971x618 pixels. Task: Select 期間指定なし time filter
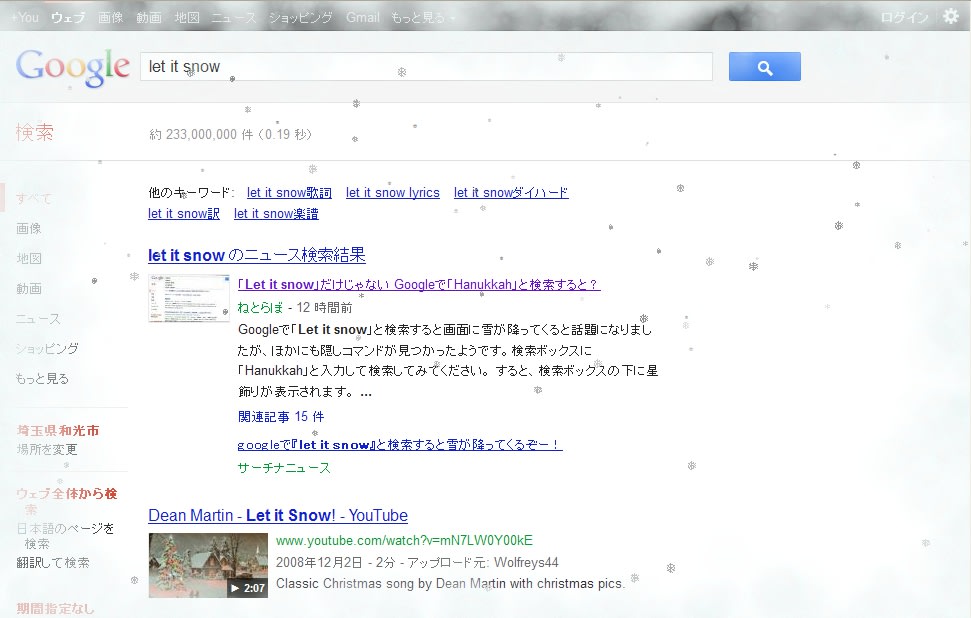(x=55, y=609)
